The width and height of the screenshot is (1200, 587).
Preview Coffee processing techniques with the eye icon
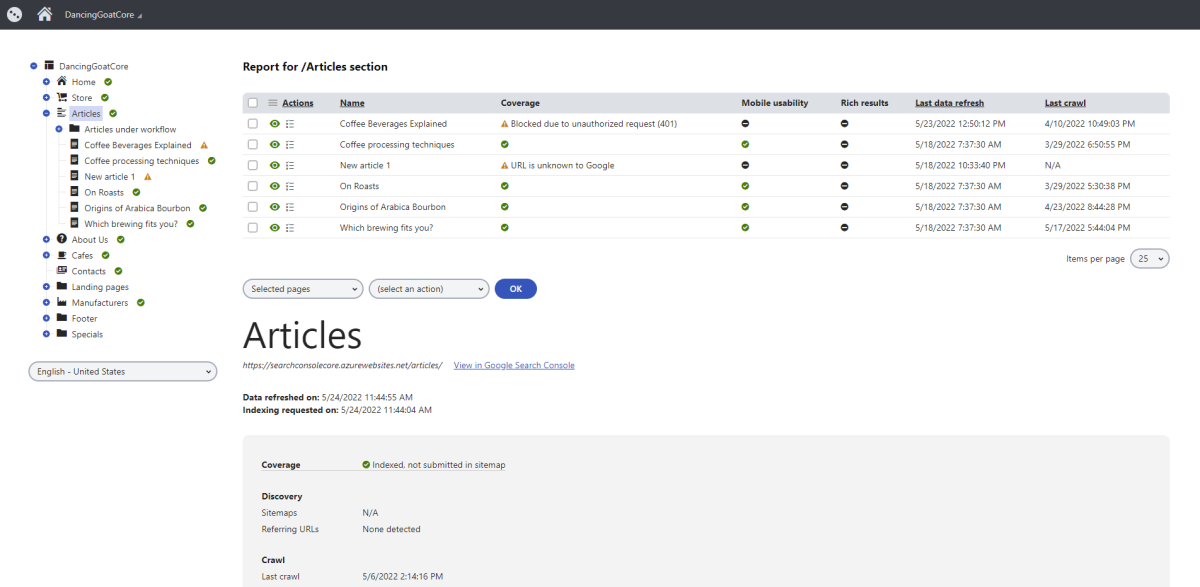pos(274,144)
